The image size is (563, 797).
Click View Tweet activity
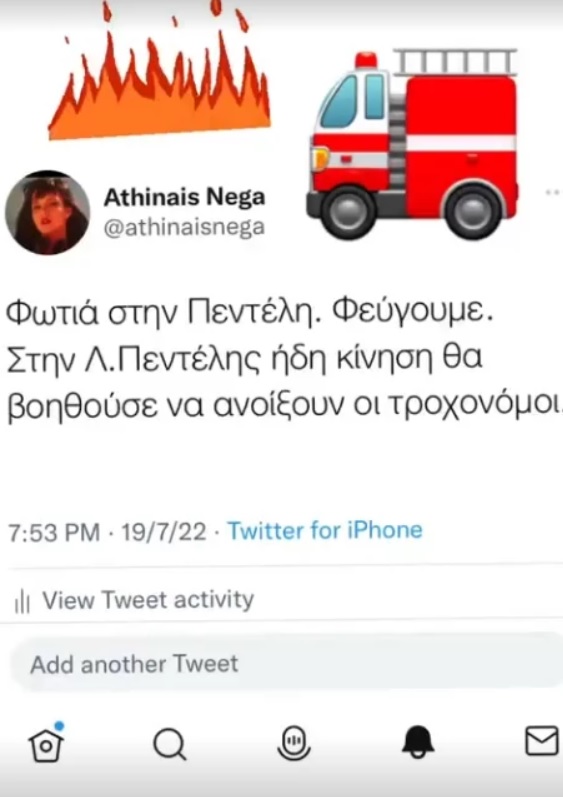point(148,600)
